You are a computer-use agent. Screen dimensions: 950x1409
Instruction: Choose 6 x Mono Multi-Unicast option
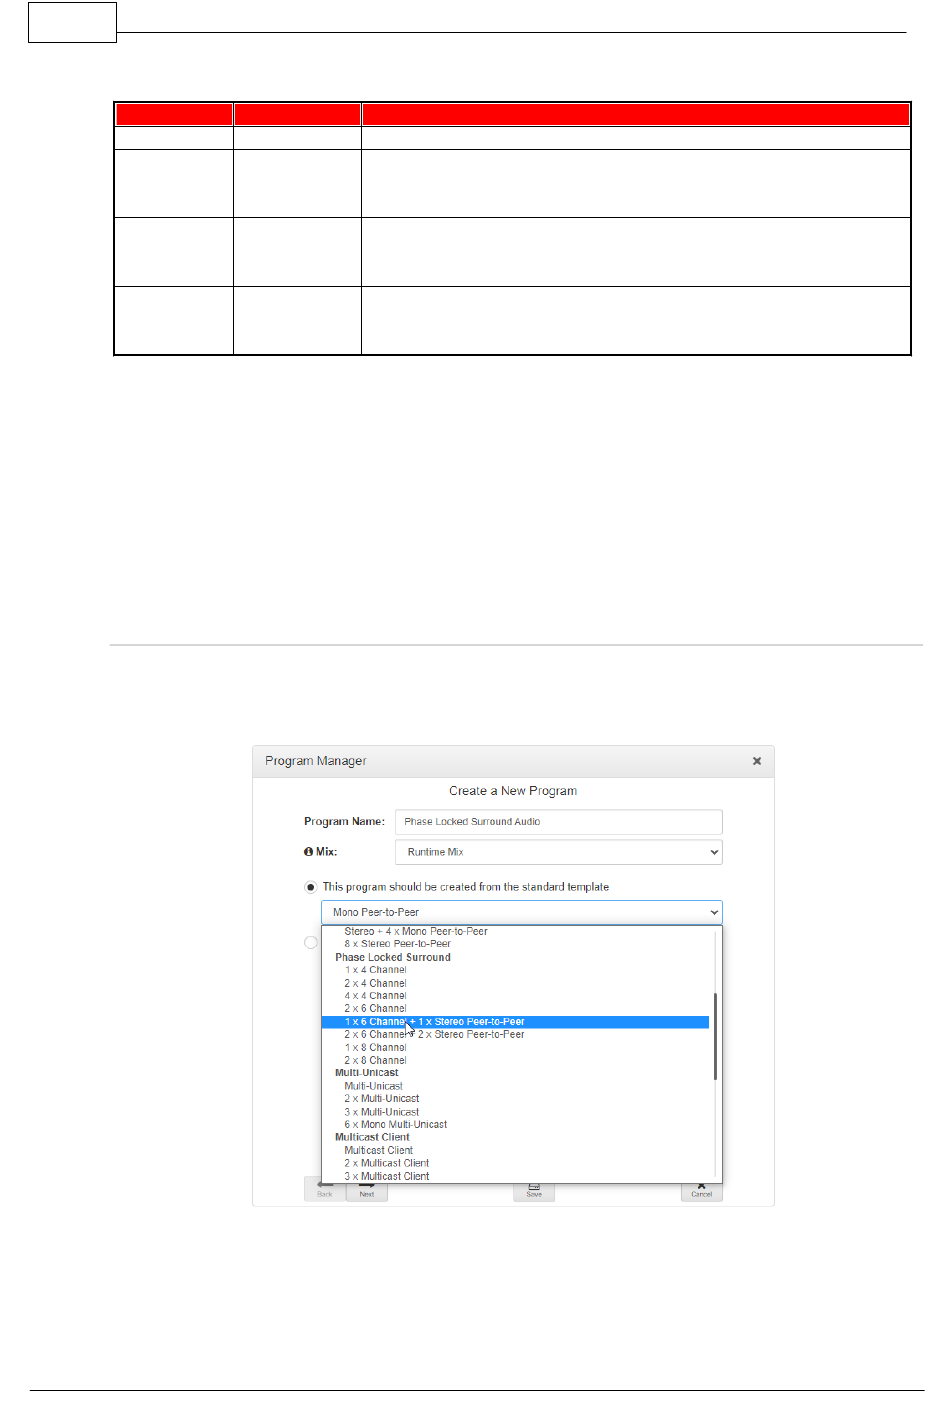click(396, 1125)
